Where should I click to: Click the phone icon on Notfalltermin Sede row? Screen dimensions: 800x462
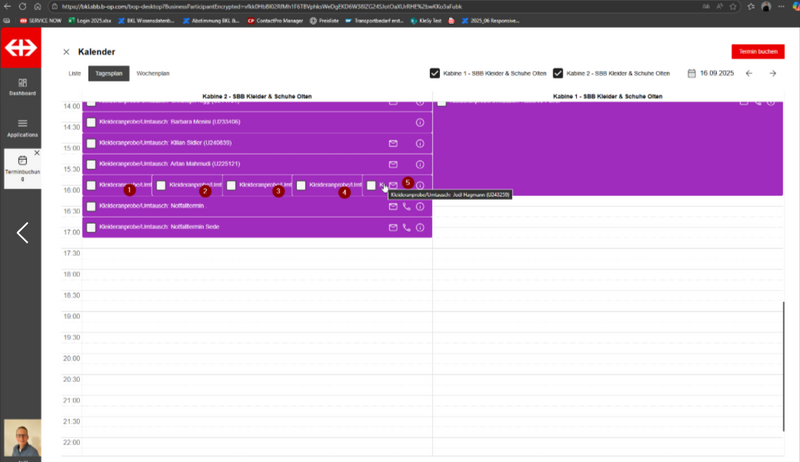tap(406, 228)
